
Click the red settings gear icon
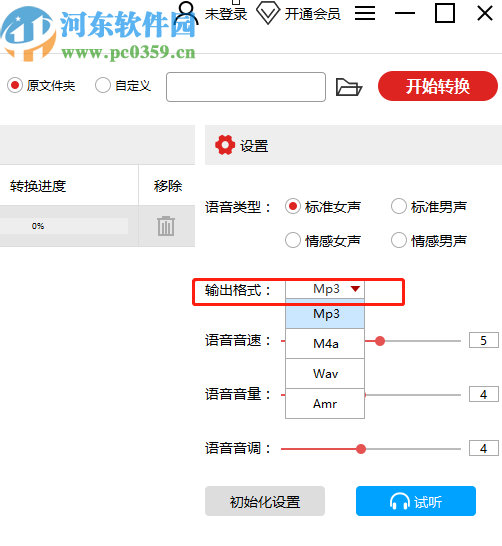[225, 145]
